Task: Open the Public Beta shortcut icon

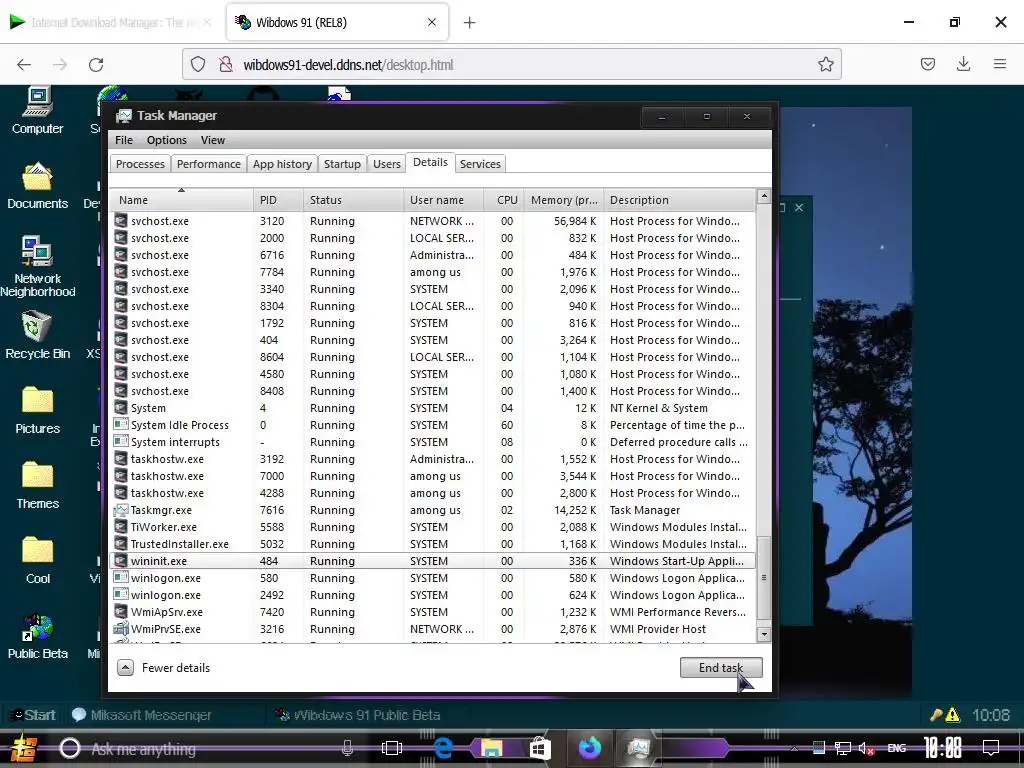Action: (37, 627)
